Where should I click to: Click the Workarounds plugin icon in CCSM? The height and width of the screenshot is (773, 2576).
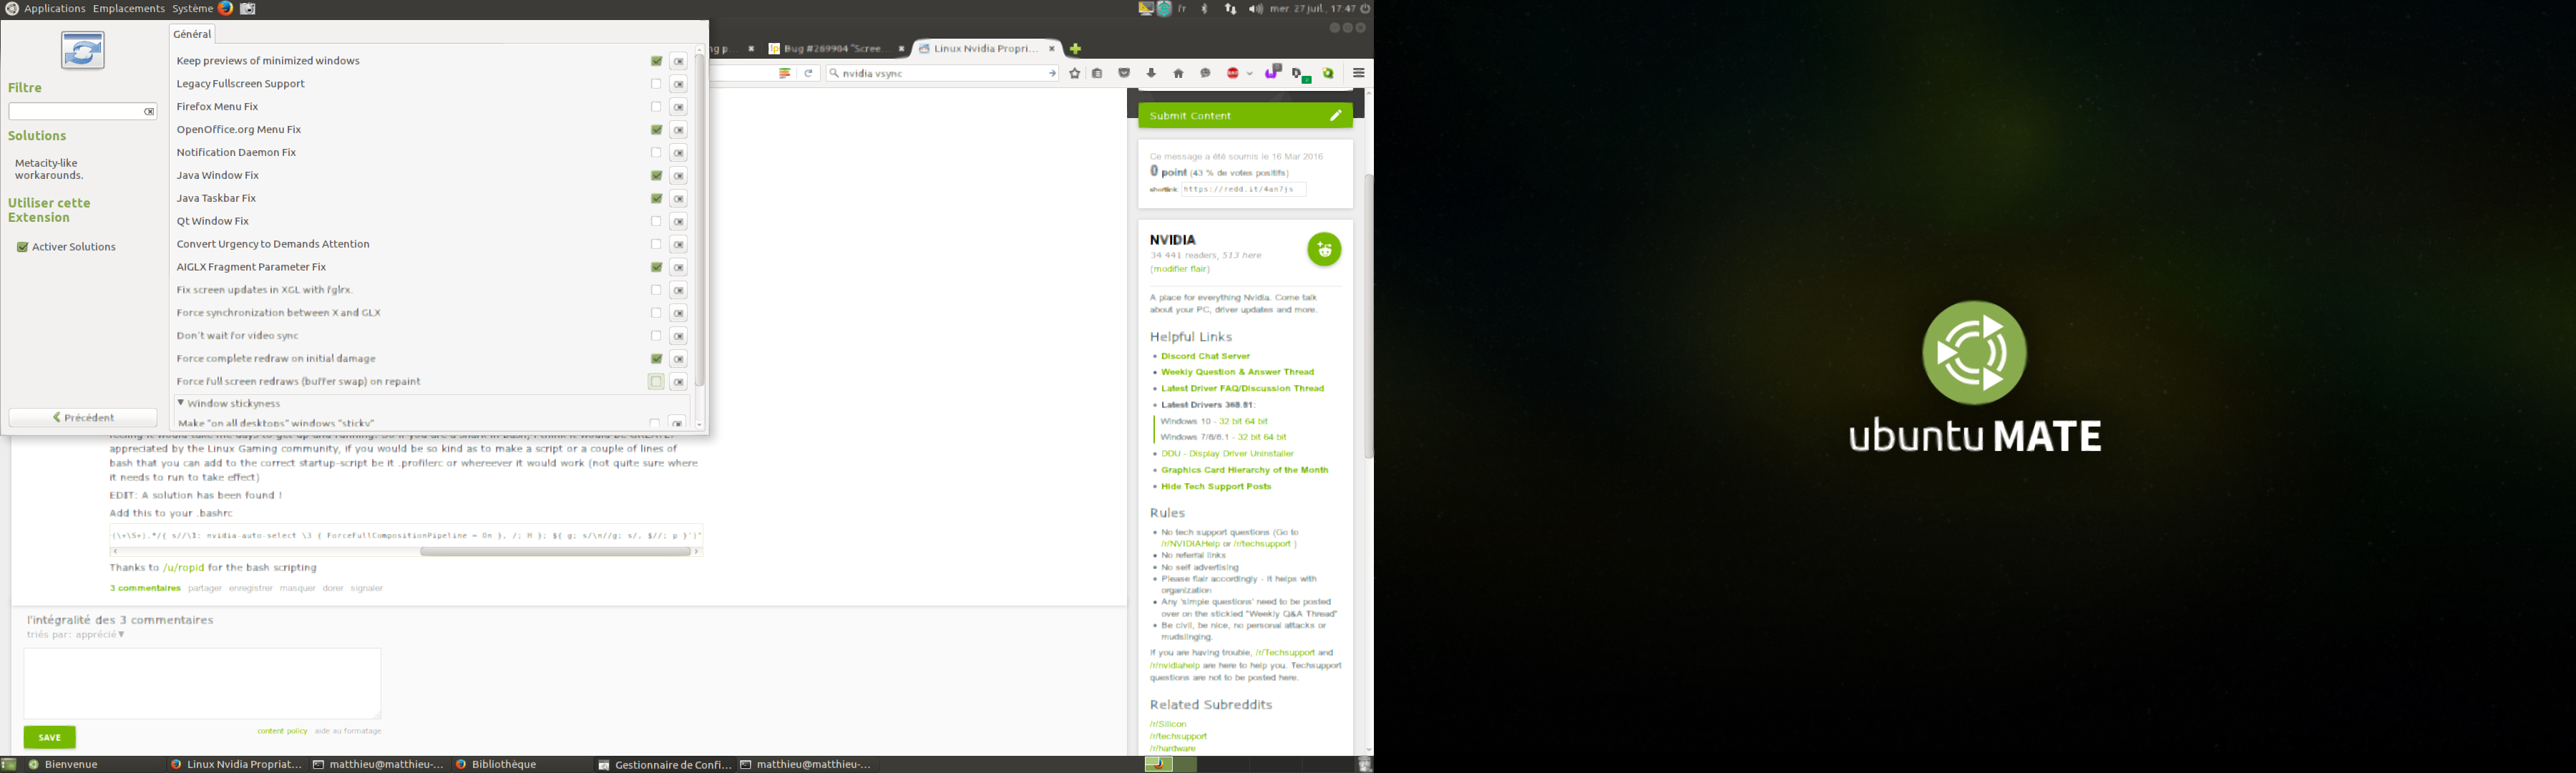tap(82, 50)
